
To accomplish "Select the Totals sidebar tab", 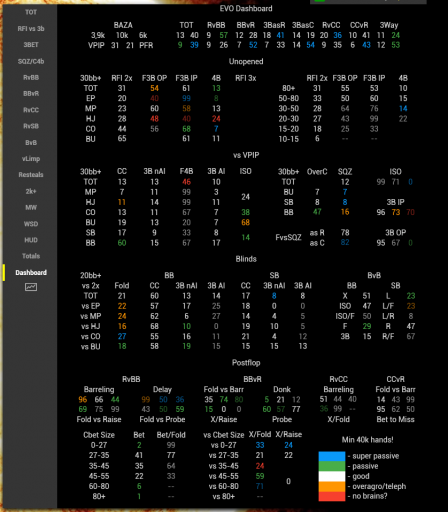I will click(x=31, y=256).
